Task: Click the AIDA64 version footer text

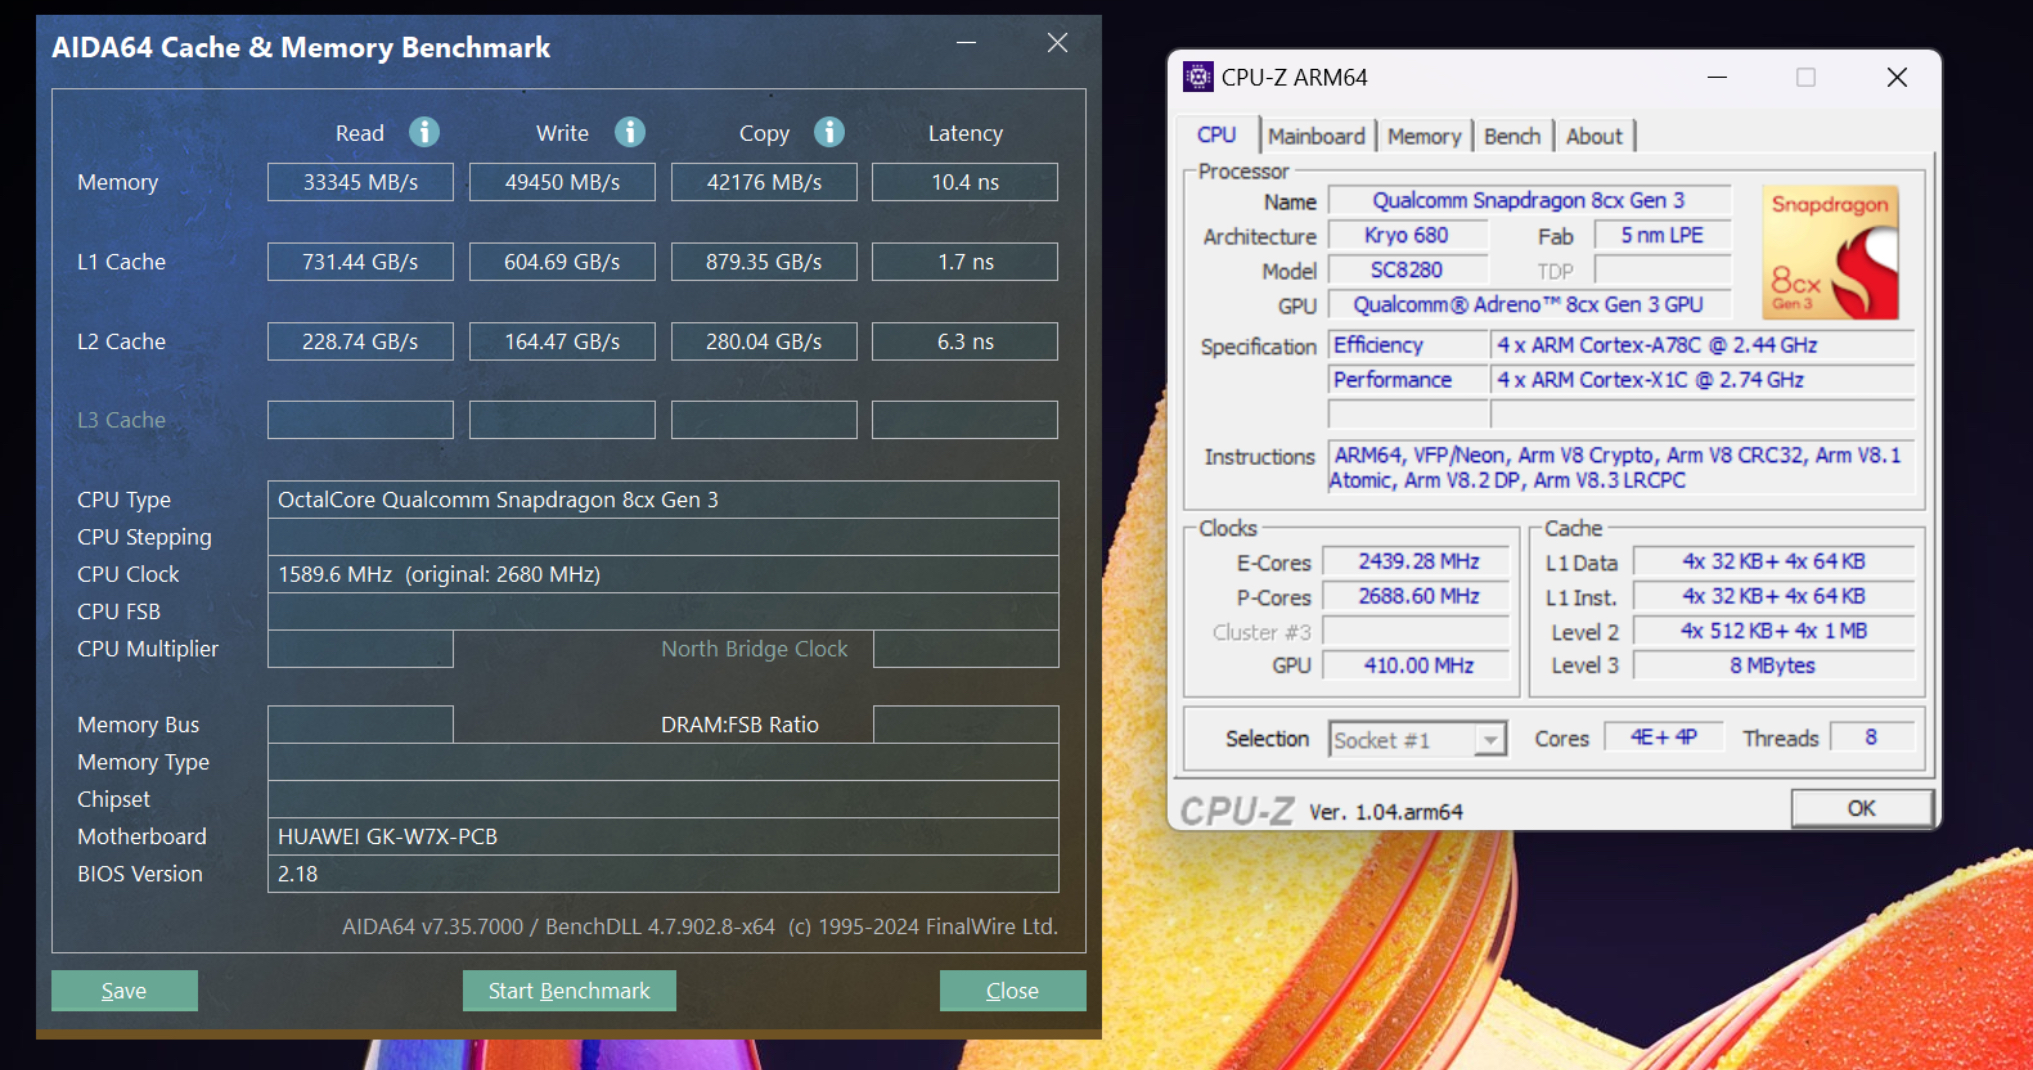Action: pos(700,927)
